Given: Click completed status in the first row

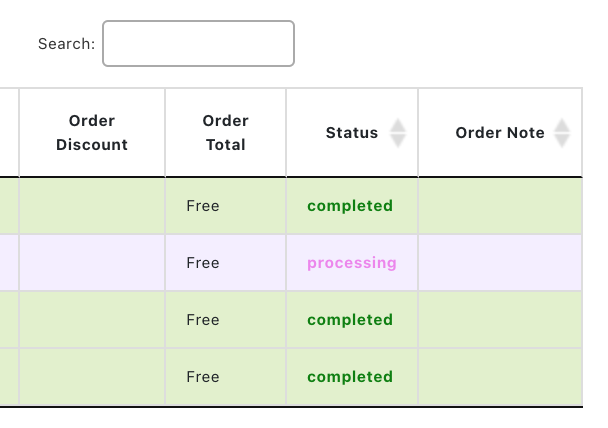Looking at the screenshot, I should pos(350,206).
